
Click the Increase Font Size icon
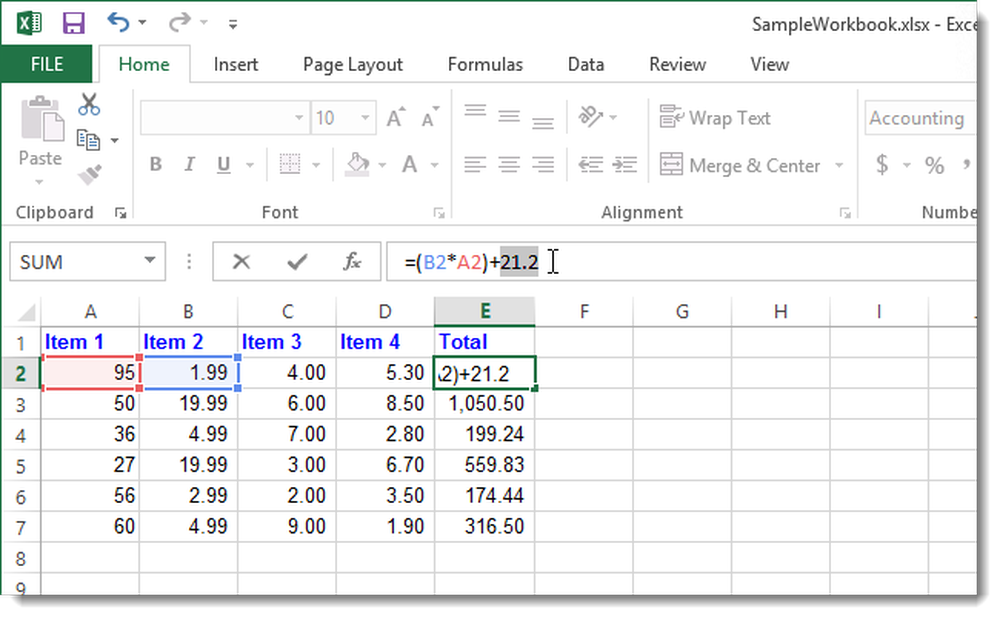pos(395,118)
